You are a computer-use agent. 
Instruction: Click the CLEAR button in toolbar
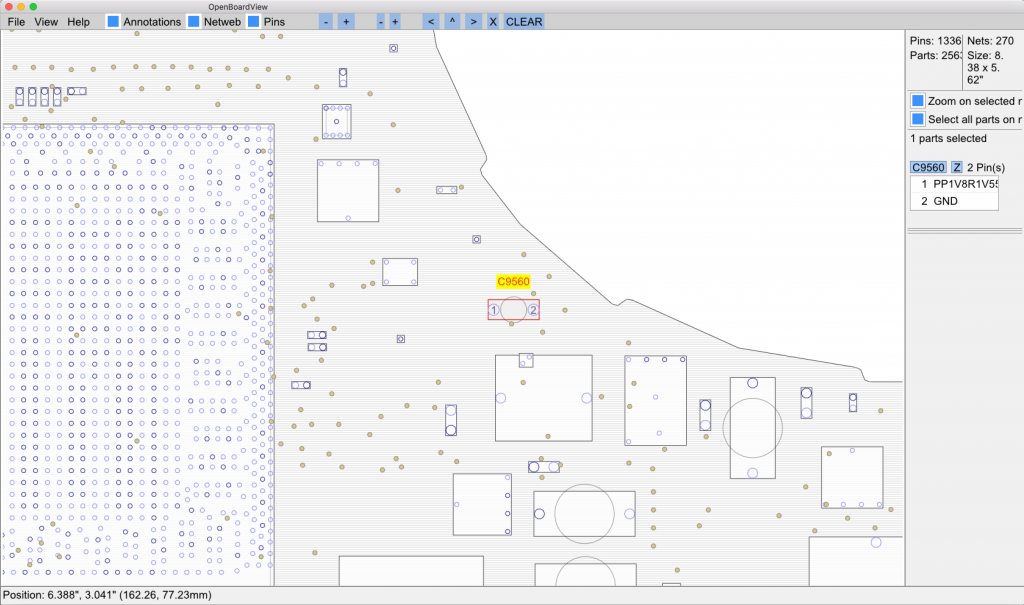click(524, 21)
